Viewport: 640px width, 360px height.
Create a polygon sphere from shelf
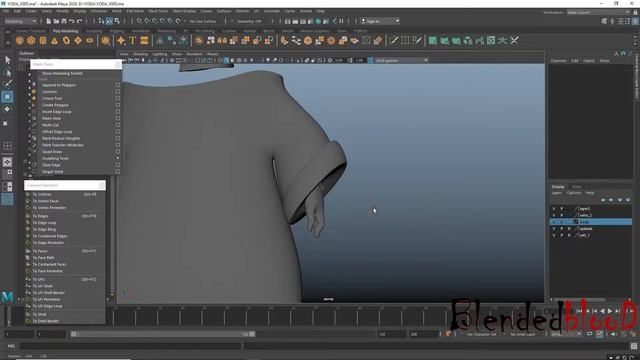pos(20,40)
